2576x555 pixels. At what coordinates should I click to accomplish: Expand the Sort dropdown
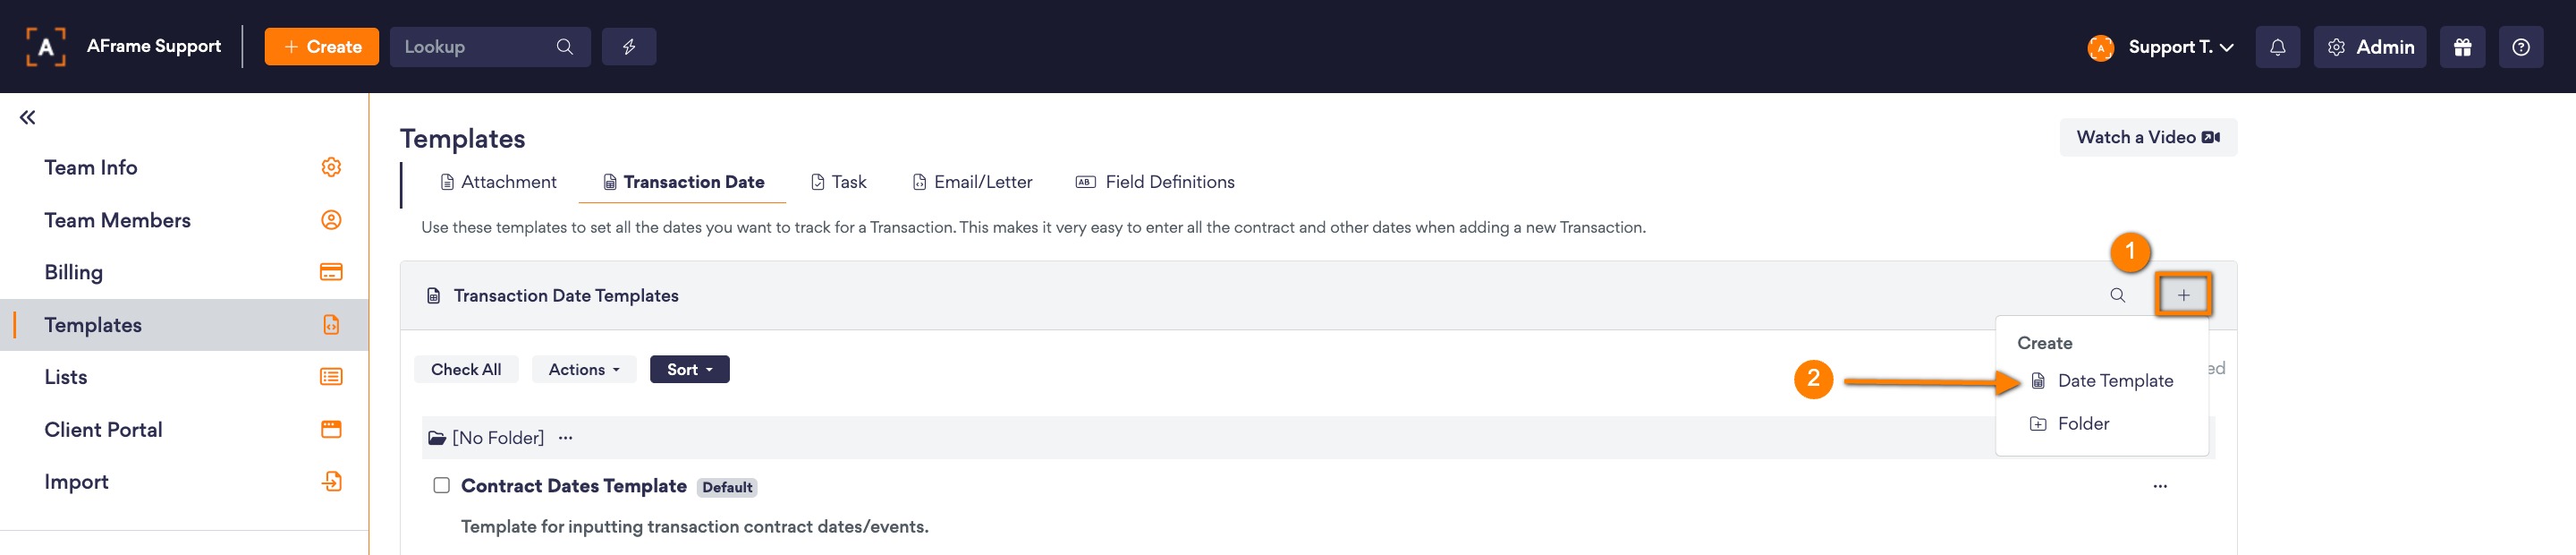689,369
